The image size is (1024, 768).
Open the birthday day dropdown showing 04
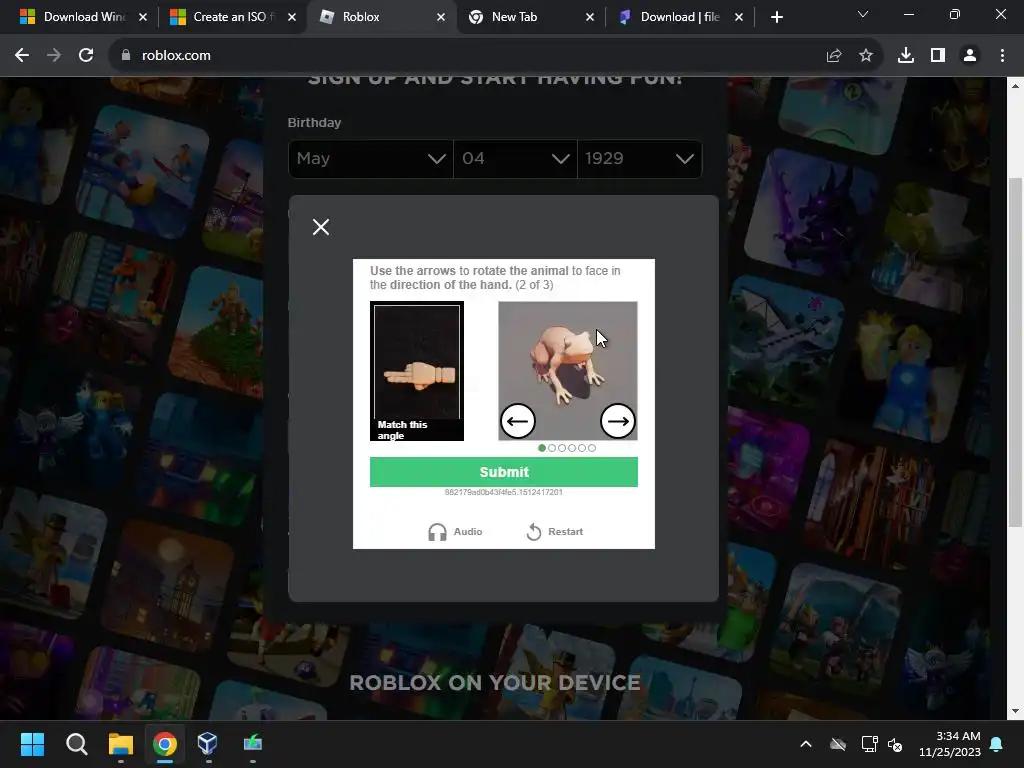click(515, 159)
